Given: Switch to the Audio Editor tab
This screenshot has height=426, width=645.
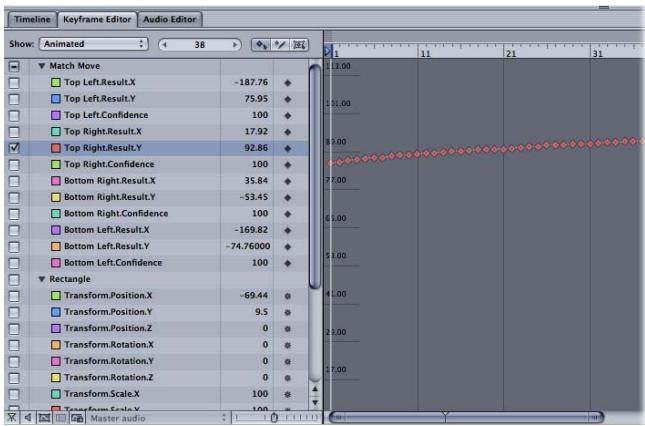Looking at the screenshot, I should coord(170,19).
